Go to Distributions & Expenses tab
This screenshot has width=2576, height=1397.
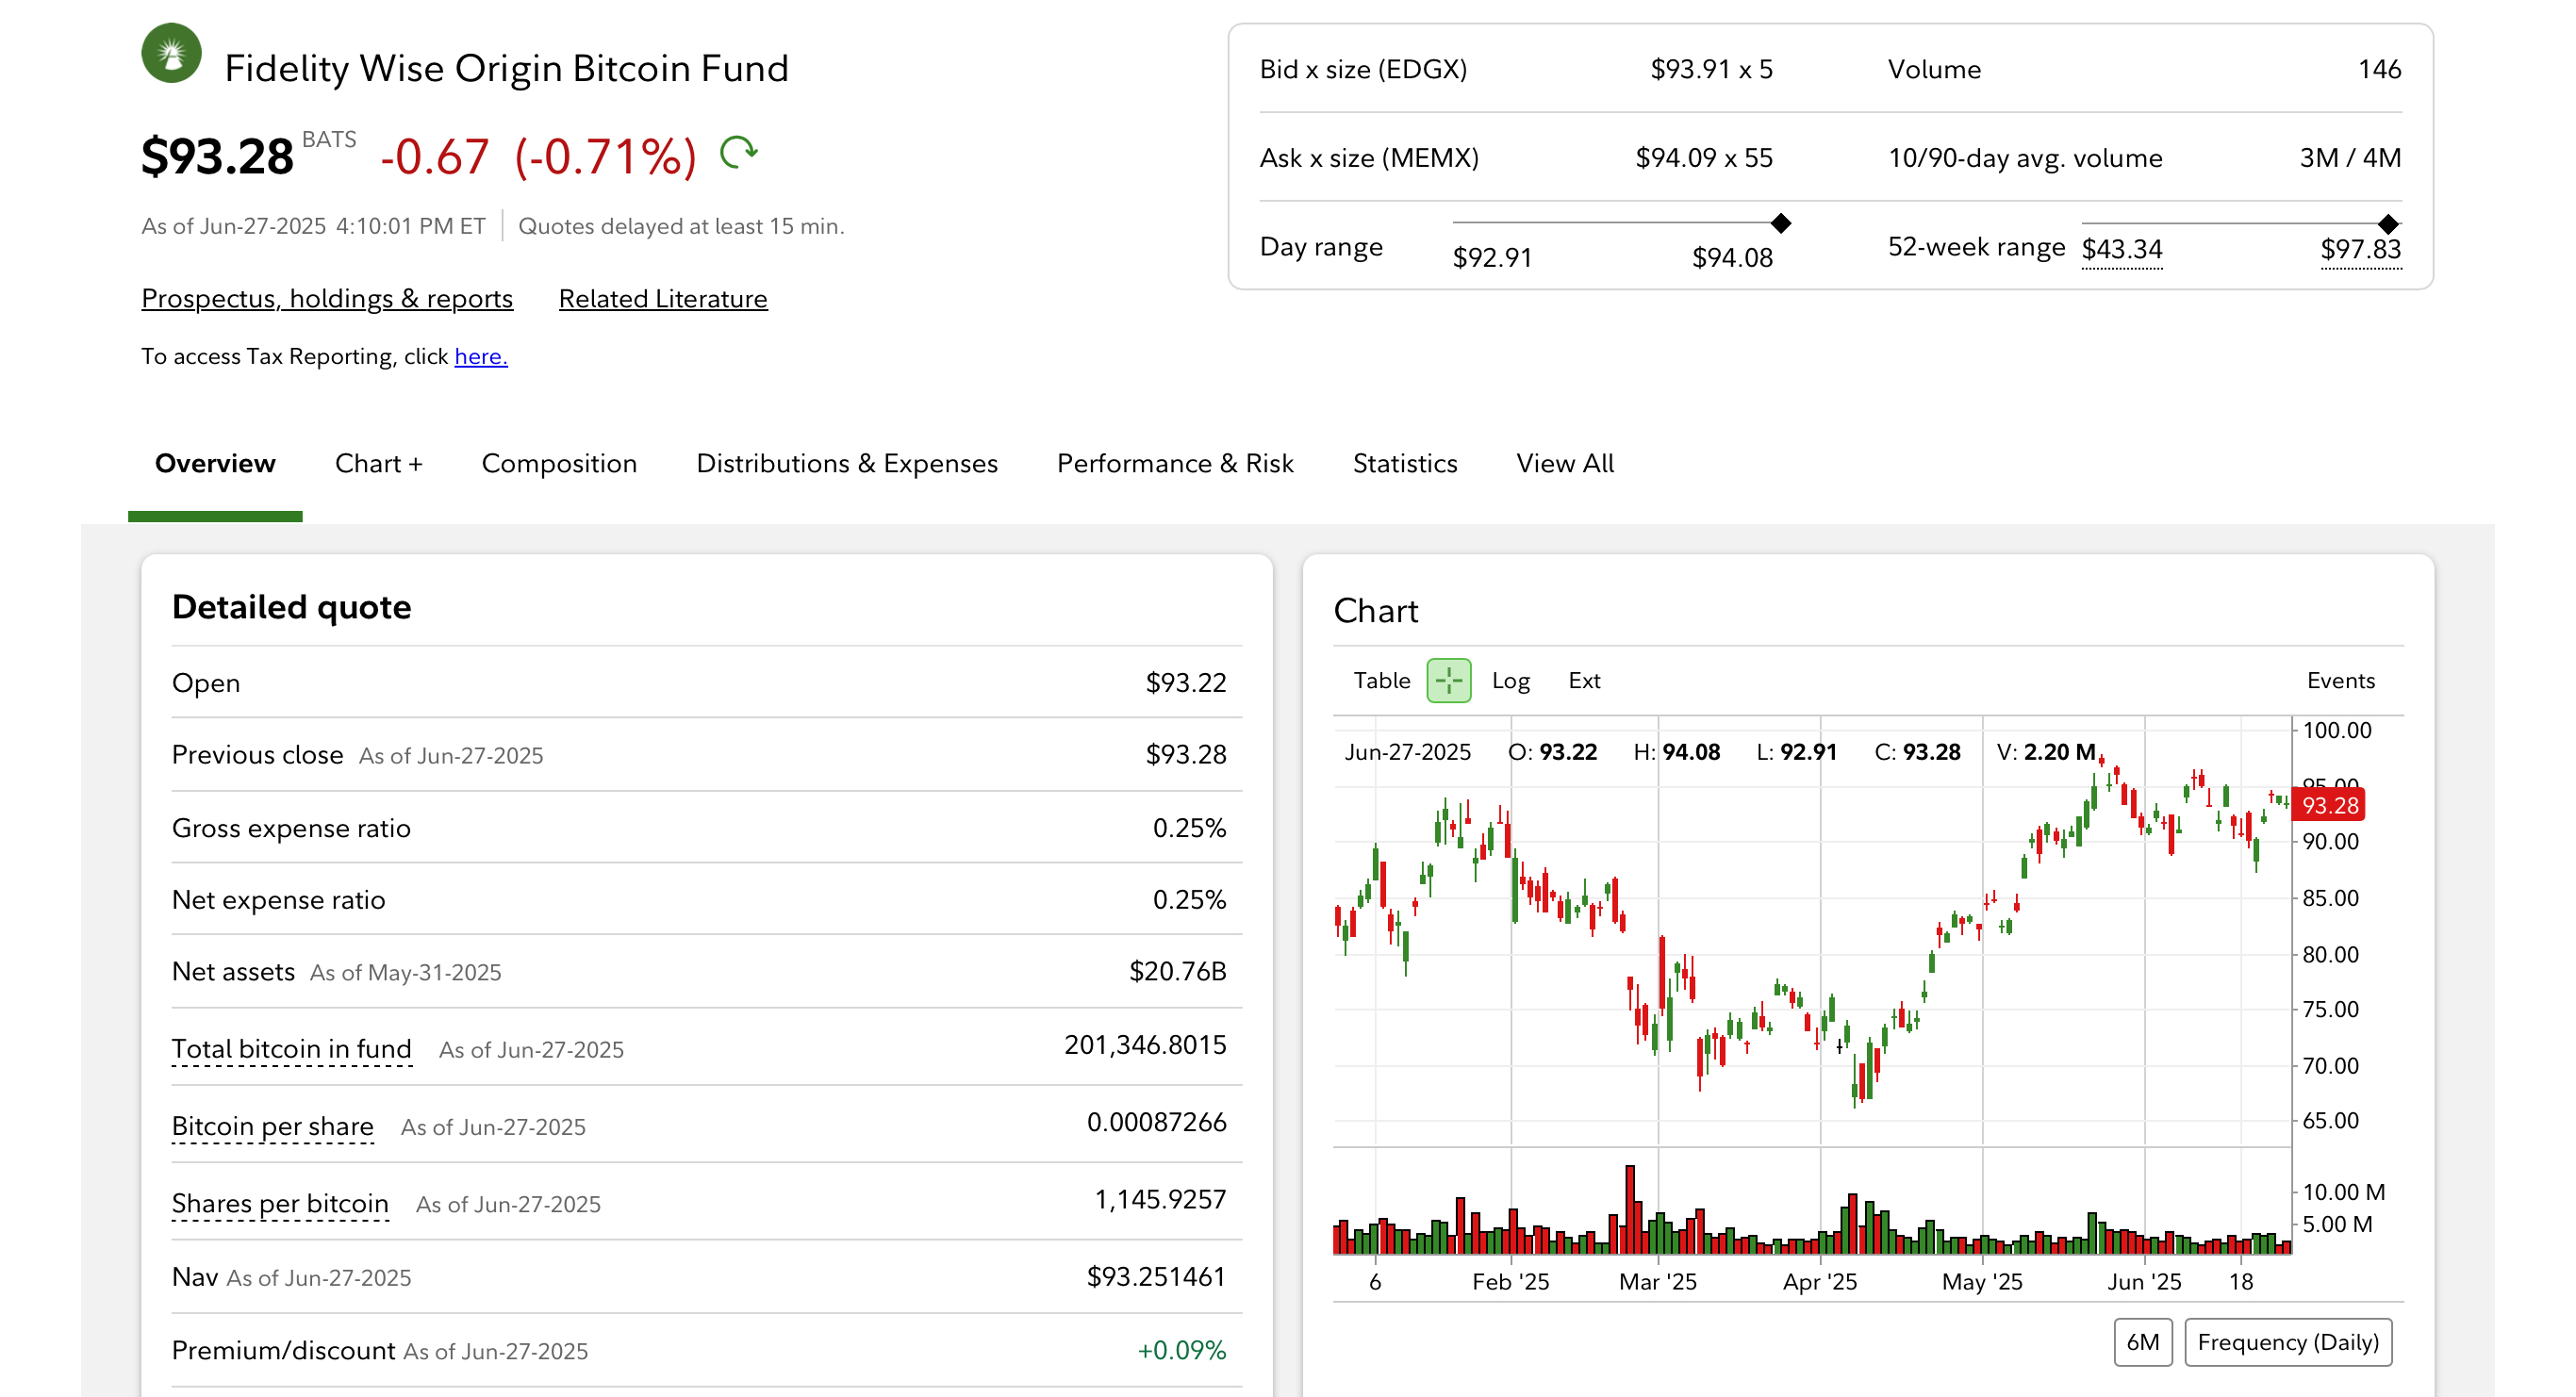point(847,463)
